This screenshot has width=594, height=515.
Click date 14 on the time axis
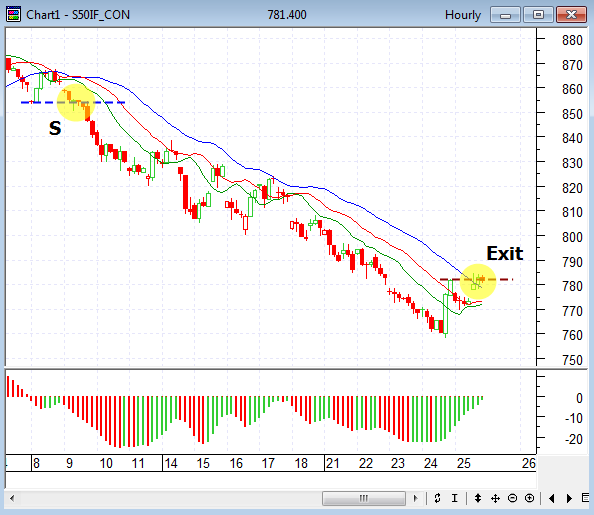point(170,463)
